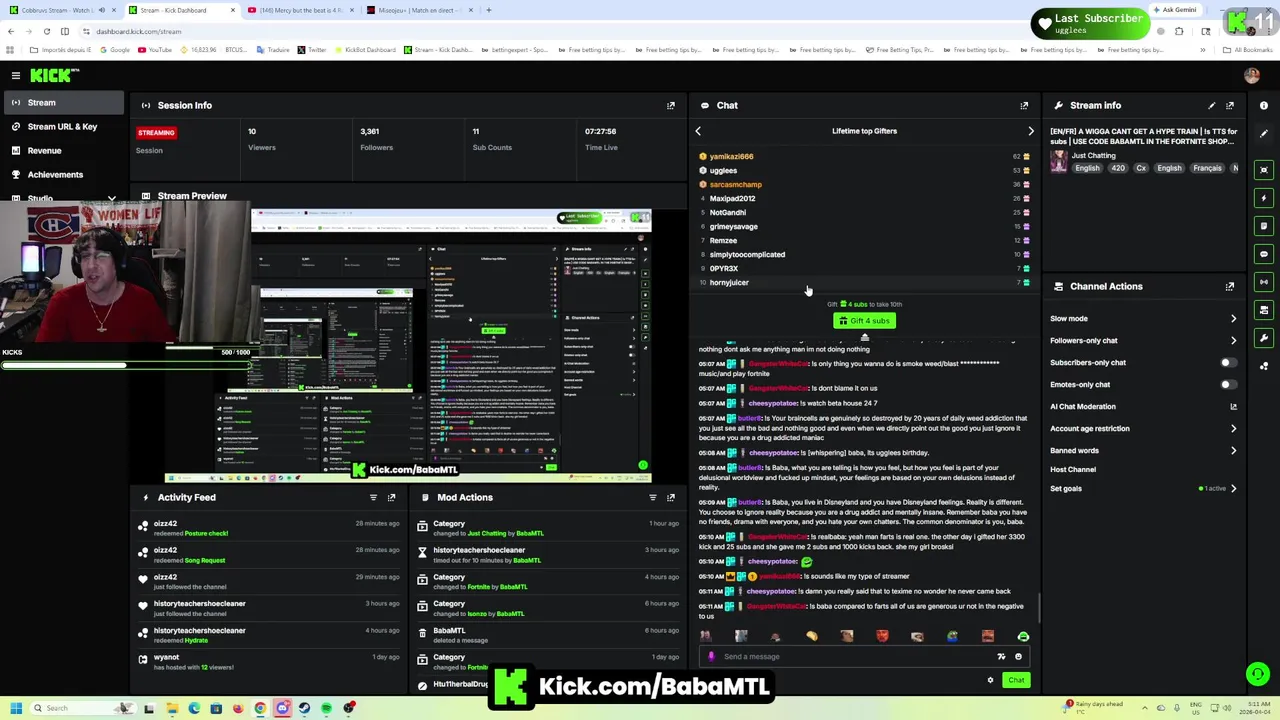Pop out the Mod Actions panel
The height and width of the screenshot is (720, 1280).
pos(671,497)
